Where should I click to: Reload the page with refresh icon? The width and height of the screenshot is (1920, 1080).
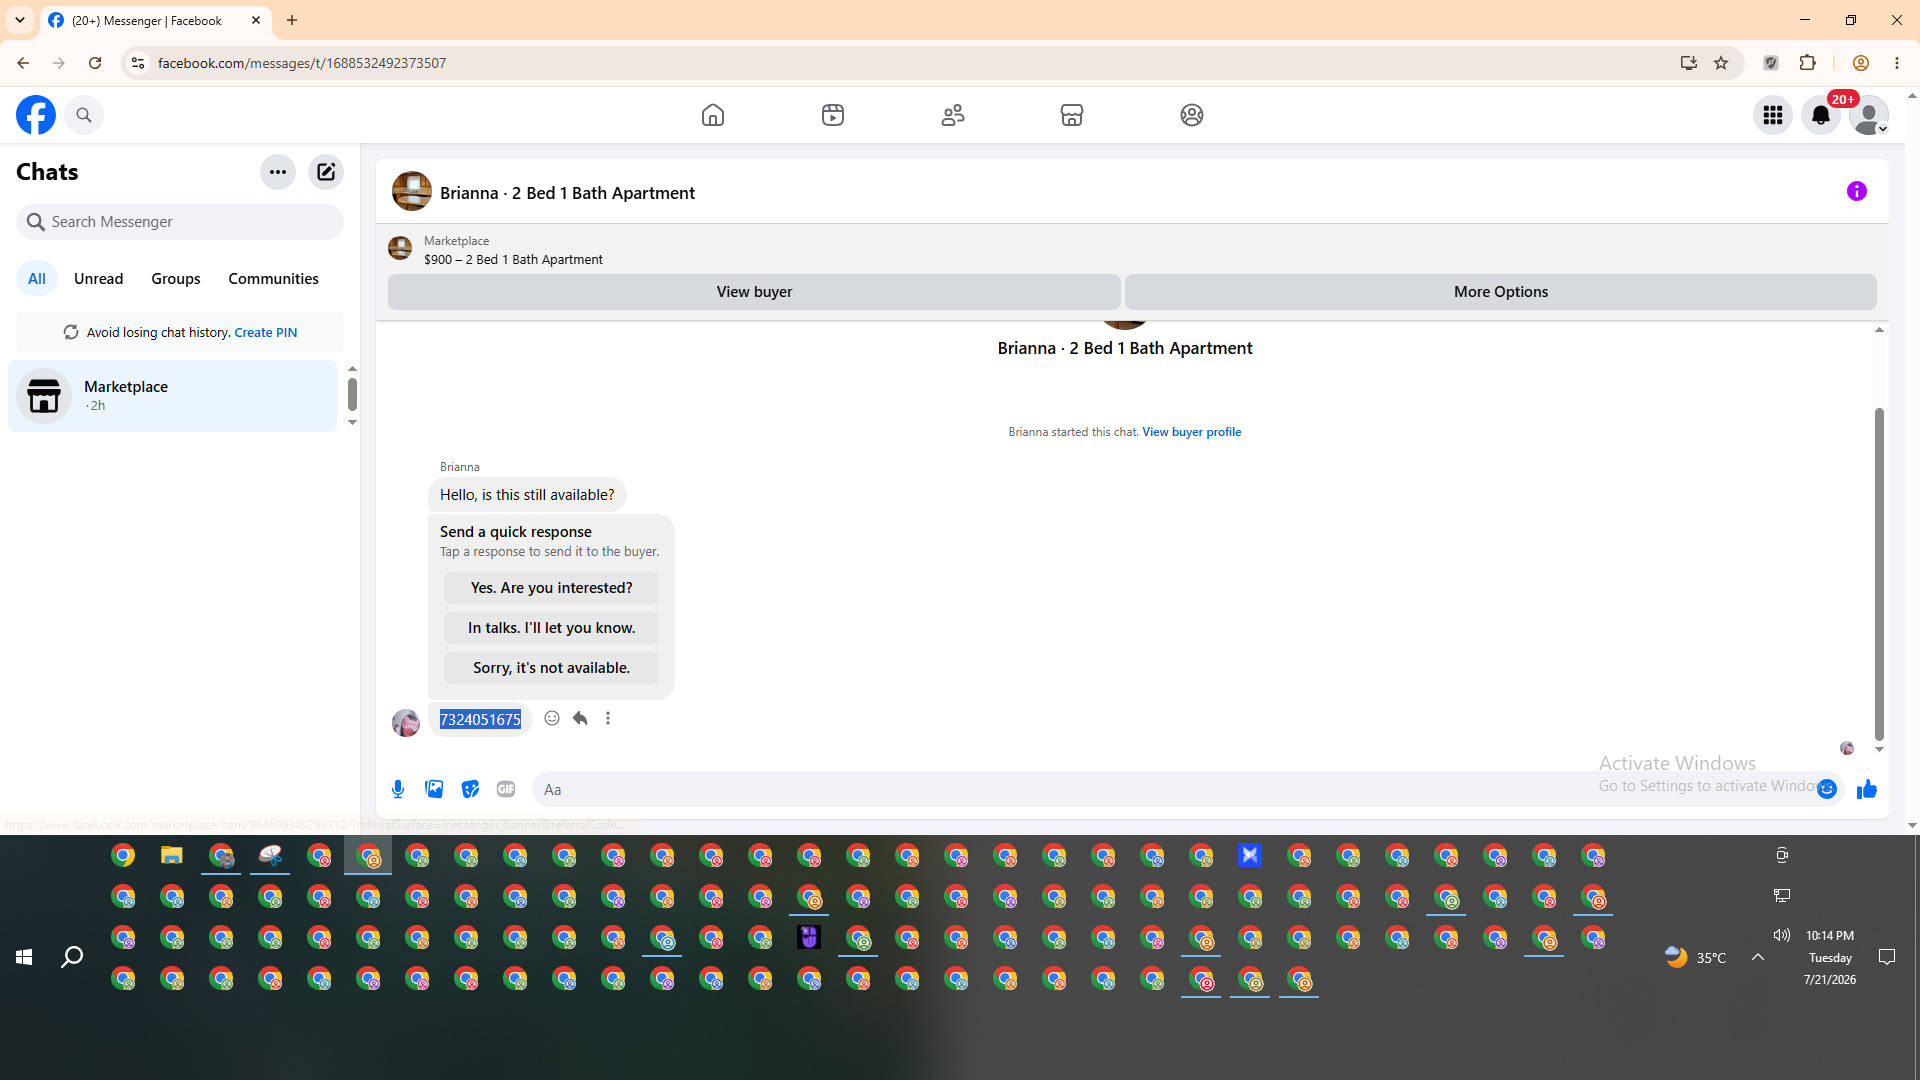[95, 63]
